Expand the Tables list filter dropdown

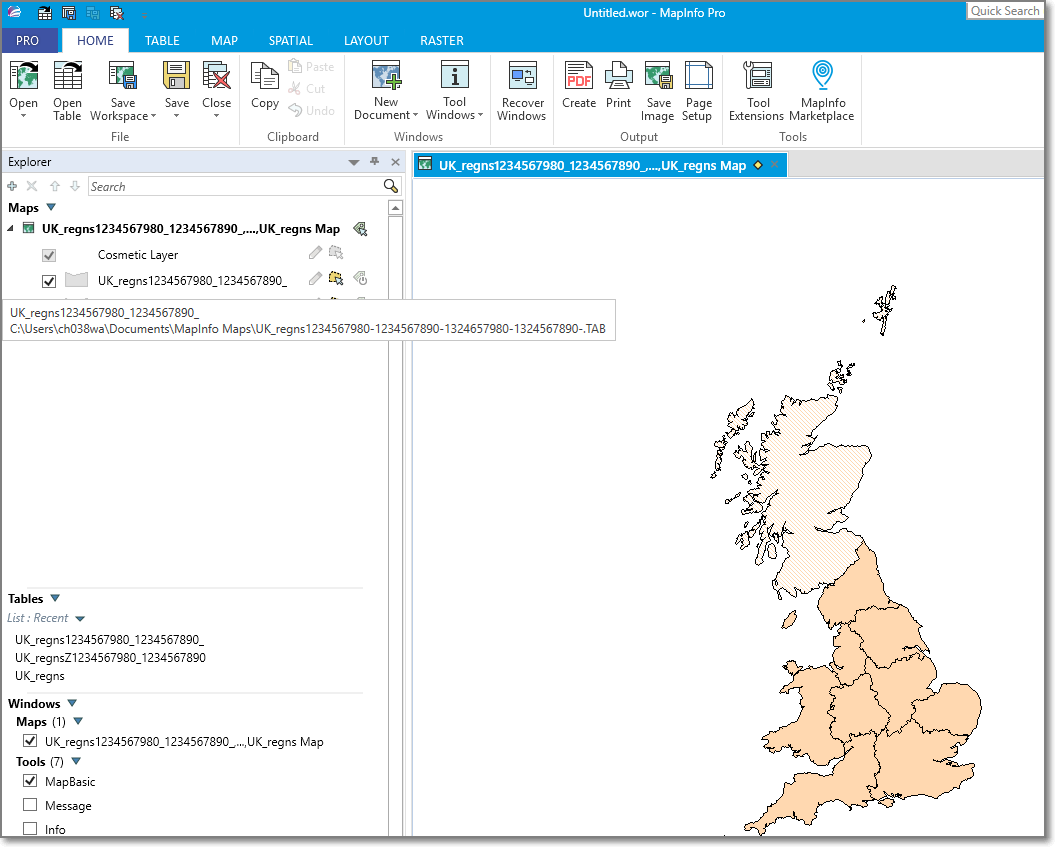point(79,618)
